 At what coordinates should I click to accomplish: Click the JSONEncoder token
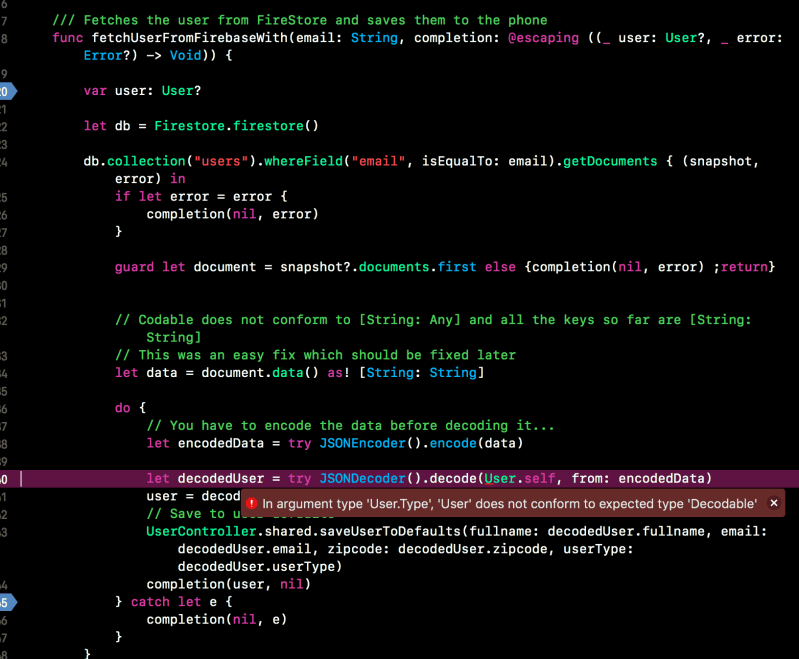(x=362, y=443)
